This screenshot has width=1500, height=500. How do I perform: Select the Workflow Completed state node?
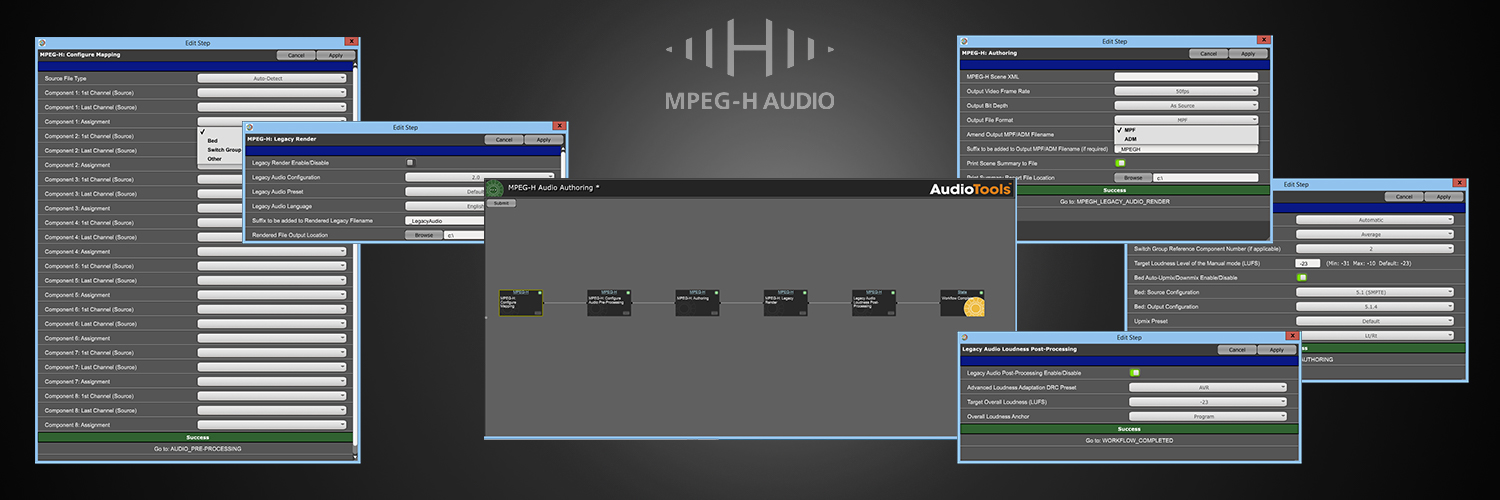[x=962, y=303]
